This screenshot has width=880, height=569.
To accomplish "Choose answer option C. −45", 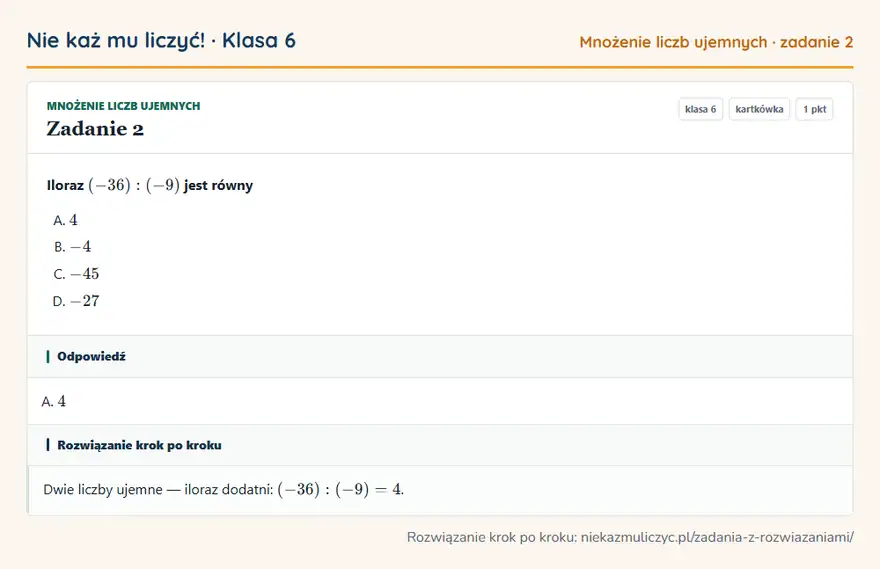I will tap(76, 274).
